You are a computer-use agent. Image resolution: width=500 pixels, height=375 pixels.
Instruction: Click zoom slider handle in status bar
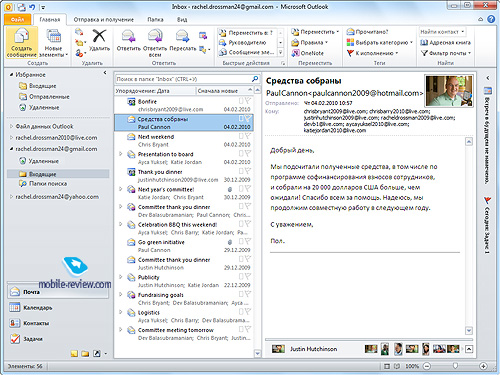(455, 366)
